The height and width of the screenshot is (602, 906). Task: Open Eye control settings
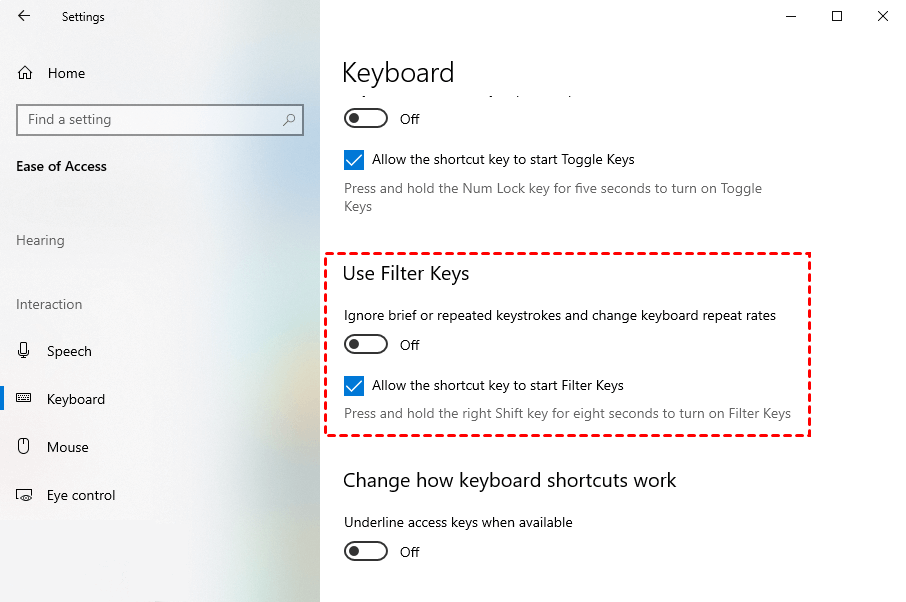coord(81,495)
